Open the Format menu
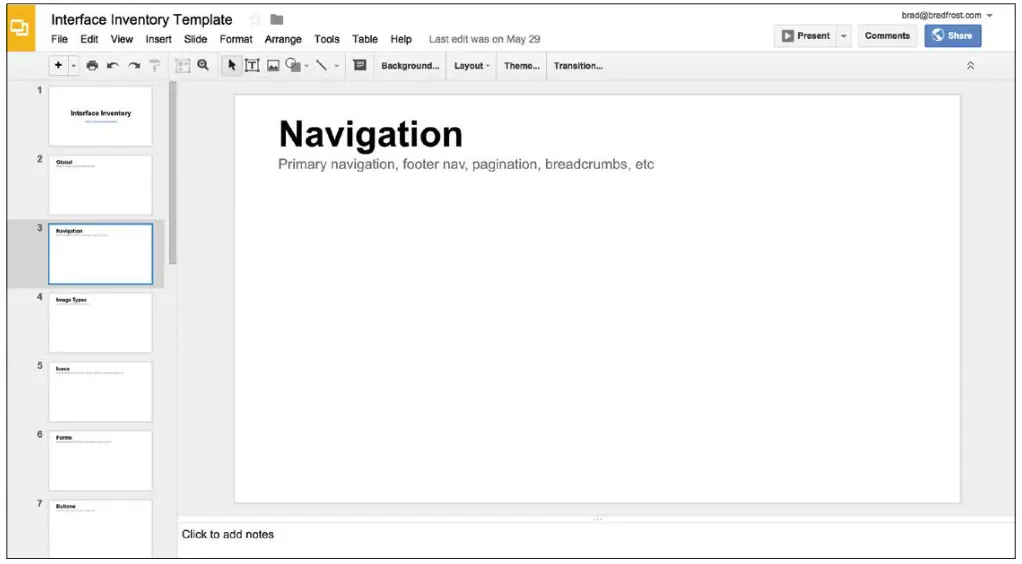The width and height of the screenshot is (1022, 564). (x=236, y=39)
